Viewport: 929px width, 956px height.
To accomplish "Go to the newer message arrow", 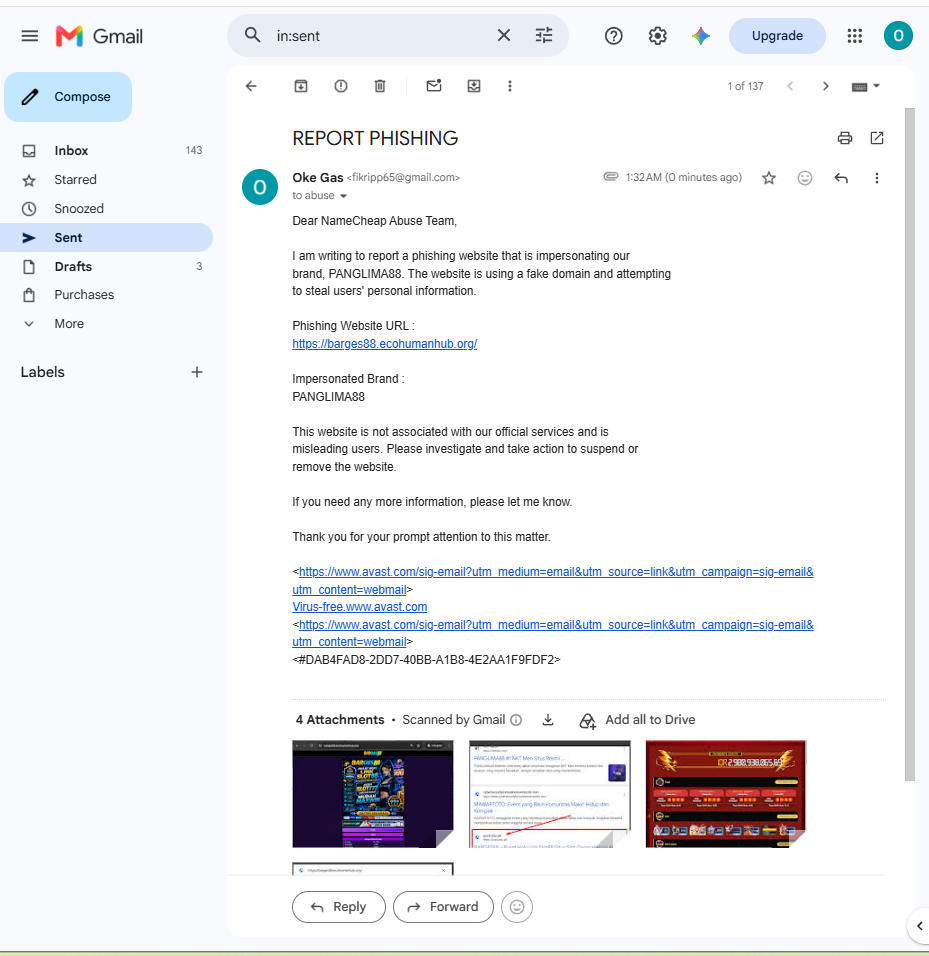I will coord(790,86).
